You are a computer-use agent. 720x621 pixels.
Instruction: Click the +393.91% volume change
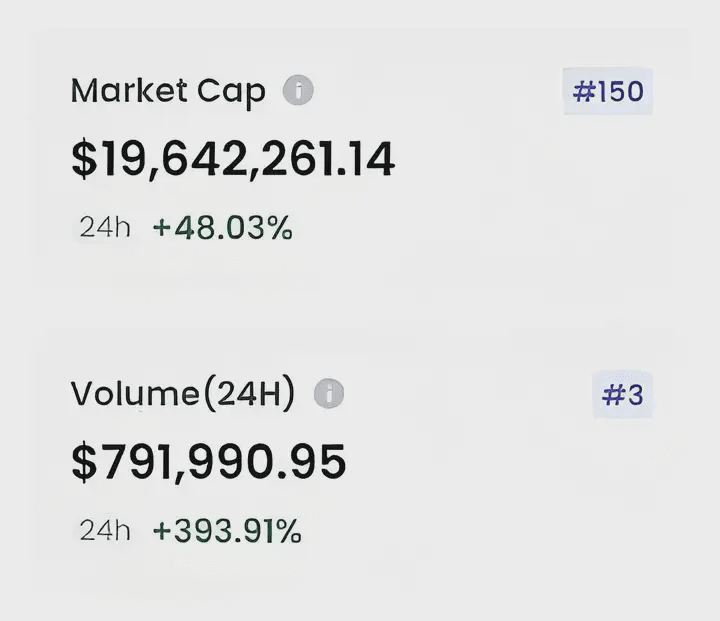[x=226, y=530]
